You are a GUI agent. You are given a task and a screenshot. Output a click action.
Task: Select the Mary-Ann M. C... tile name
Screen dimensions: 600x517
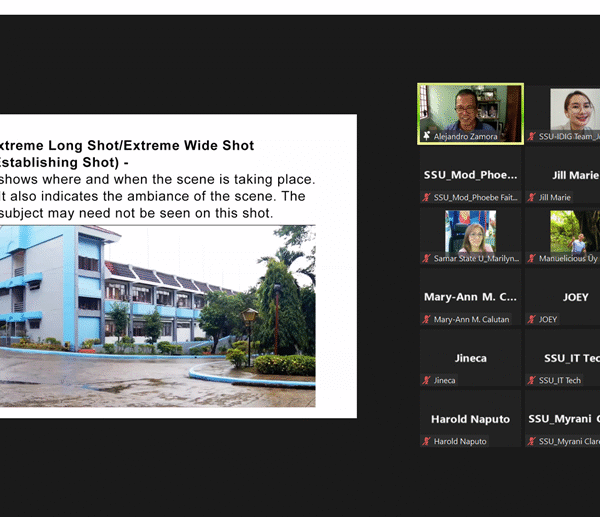pos(470,297)
